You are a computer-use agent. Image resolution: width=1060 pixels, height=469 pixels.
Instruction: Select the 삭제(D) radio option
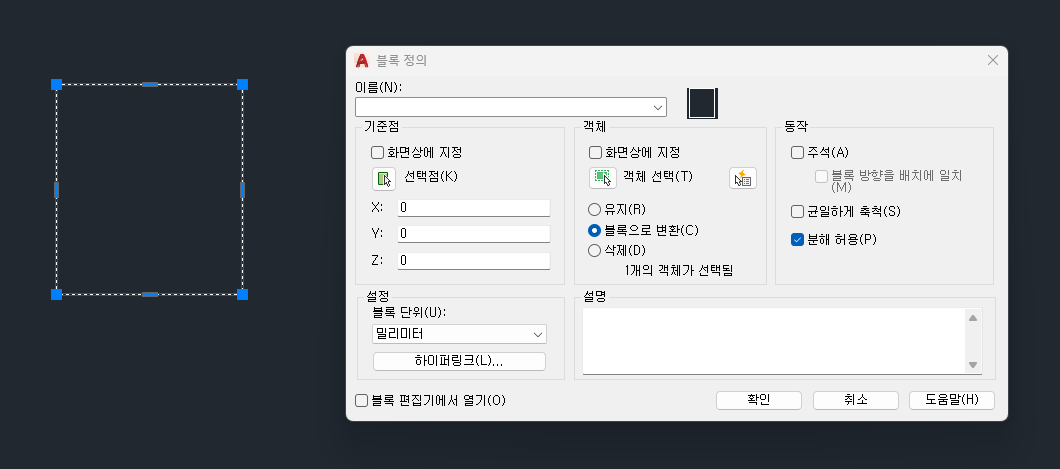(x=594, y=251)
